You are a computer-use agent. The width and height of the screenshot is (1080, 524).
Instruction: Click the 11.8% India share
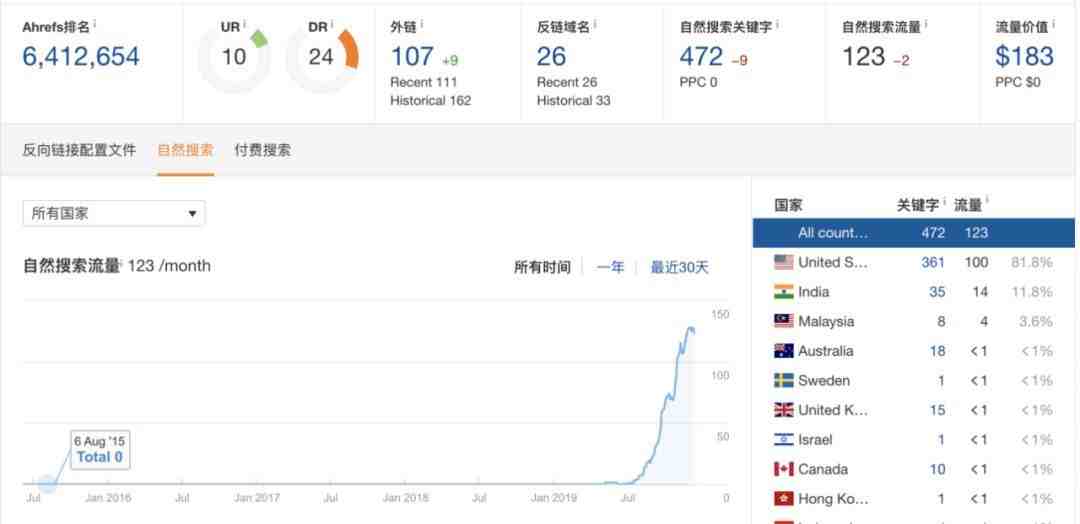(x=1032, y=292)
